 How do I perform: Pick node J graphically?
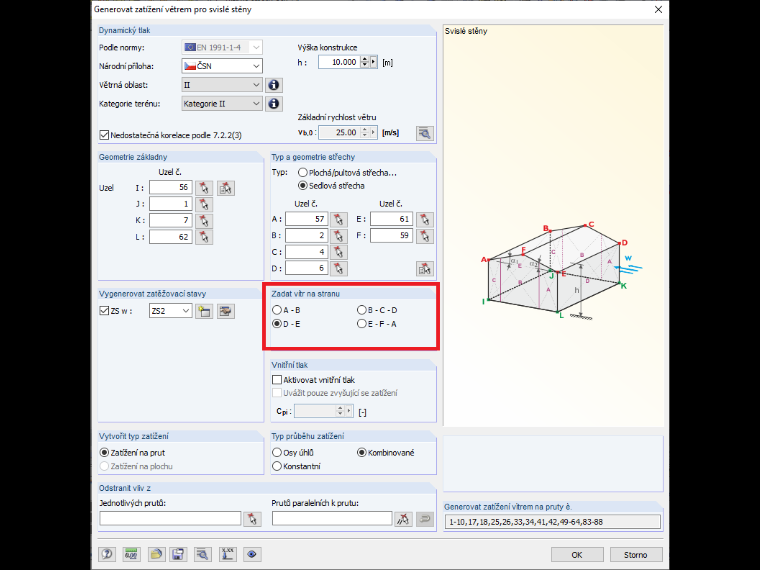click(204, 204)
